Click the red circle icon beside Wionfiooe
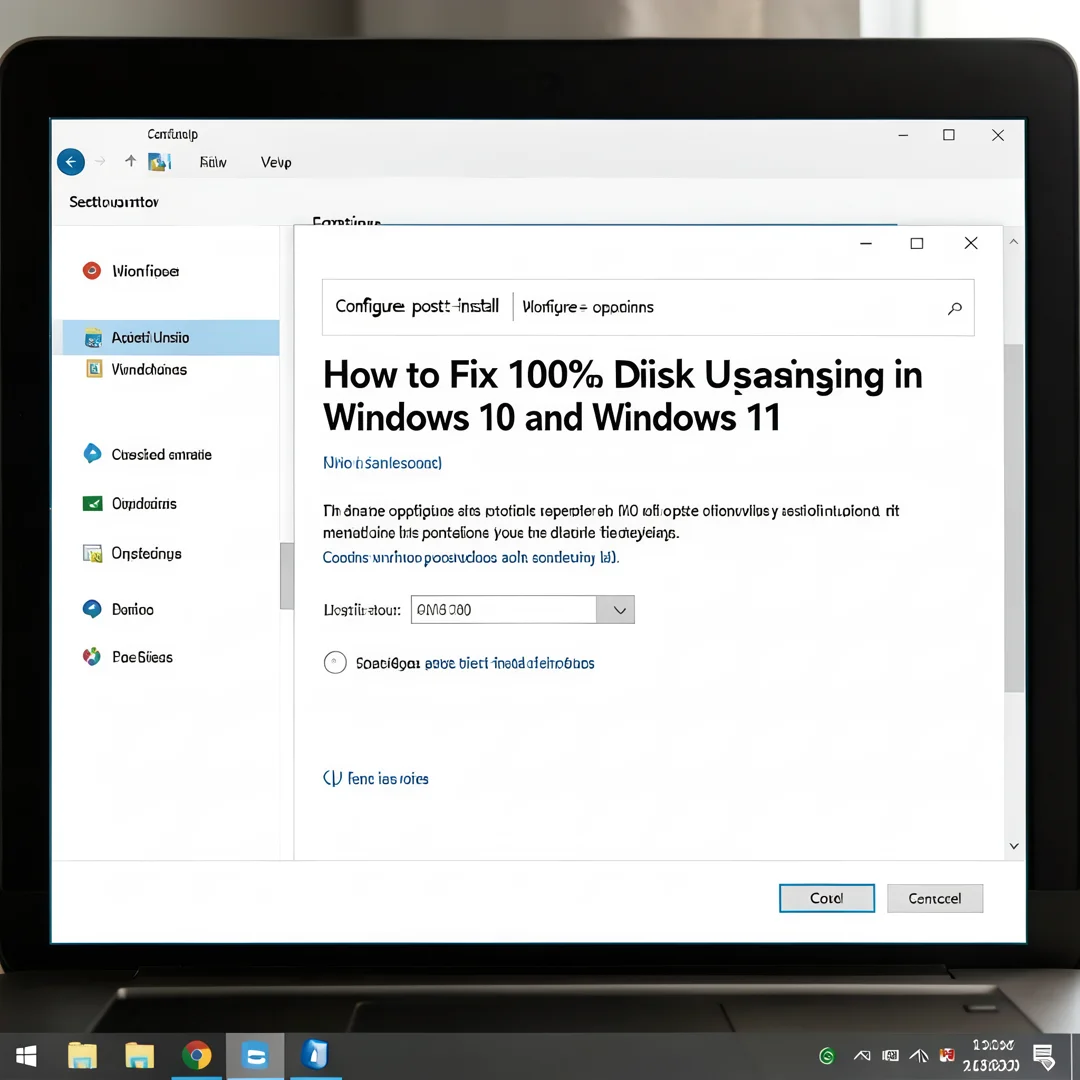The image size is (1080, 1080). click(x=92, y=271)
